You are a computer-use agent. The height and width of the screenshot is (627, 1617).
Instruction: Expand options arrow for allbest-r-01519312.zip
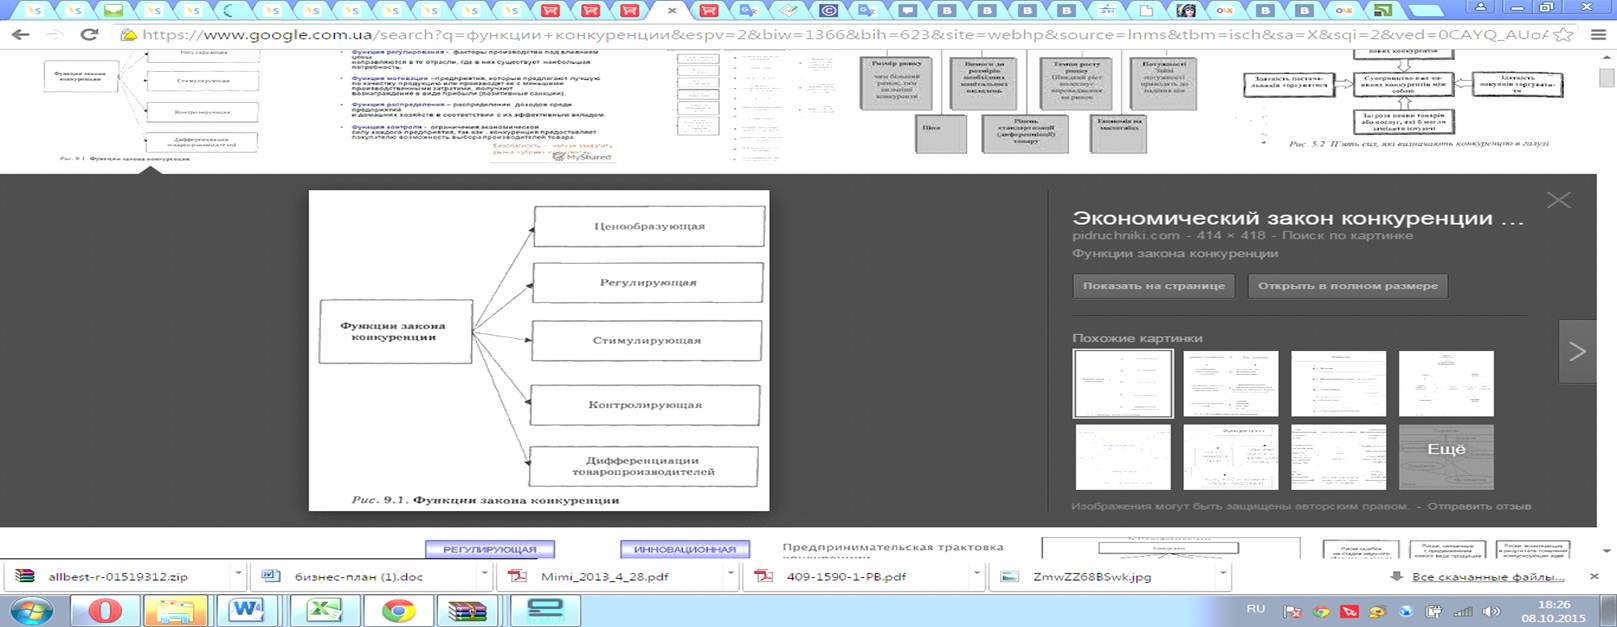click(238, 576)
